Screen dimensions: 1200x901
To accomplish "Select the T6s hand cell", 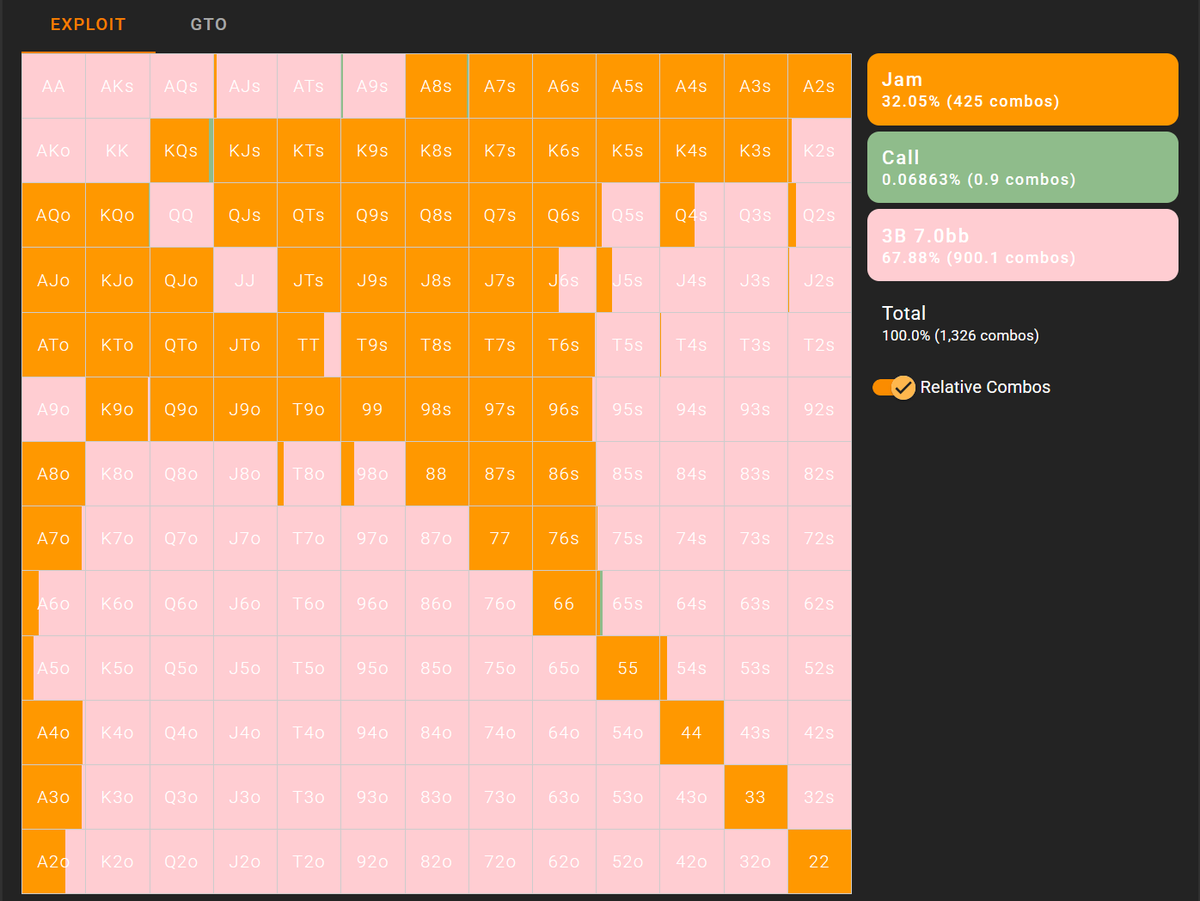I will point(564,345).
